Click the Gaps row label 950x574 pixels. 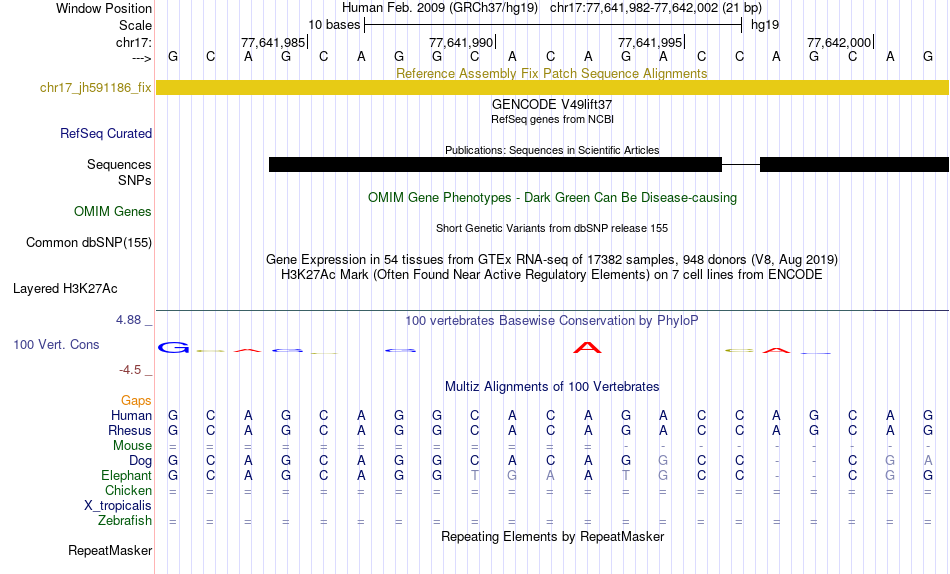click(x=136, y=401)
